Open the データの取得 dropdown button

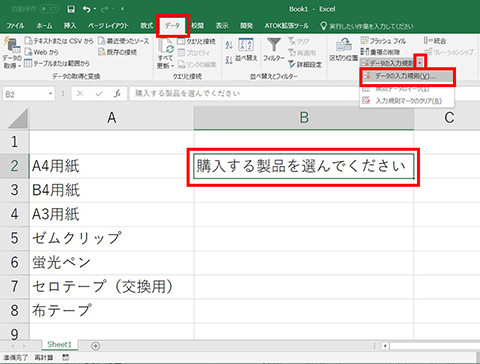(12, 53)
